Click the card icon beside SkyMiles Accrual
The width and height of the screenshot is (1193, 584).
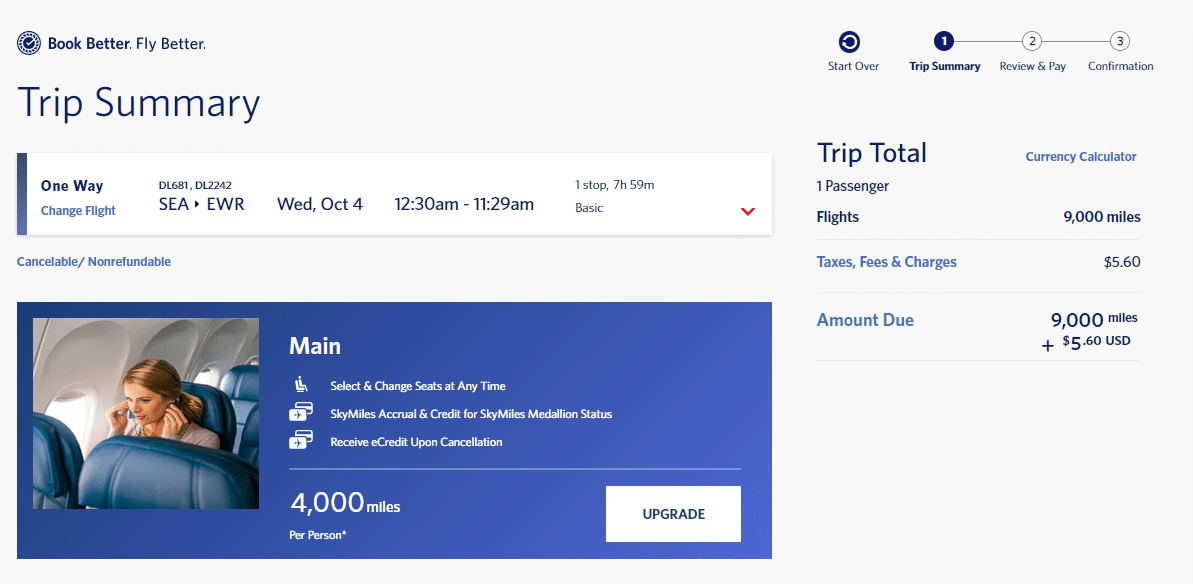point(300,413)
